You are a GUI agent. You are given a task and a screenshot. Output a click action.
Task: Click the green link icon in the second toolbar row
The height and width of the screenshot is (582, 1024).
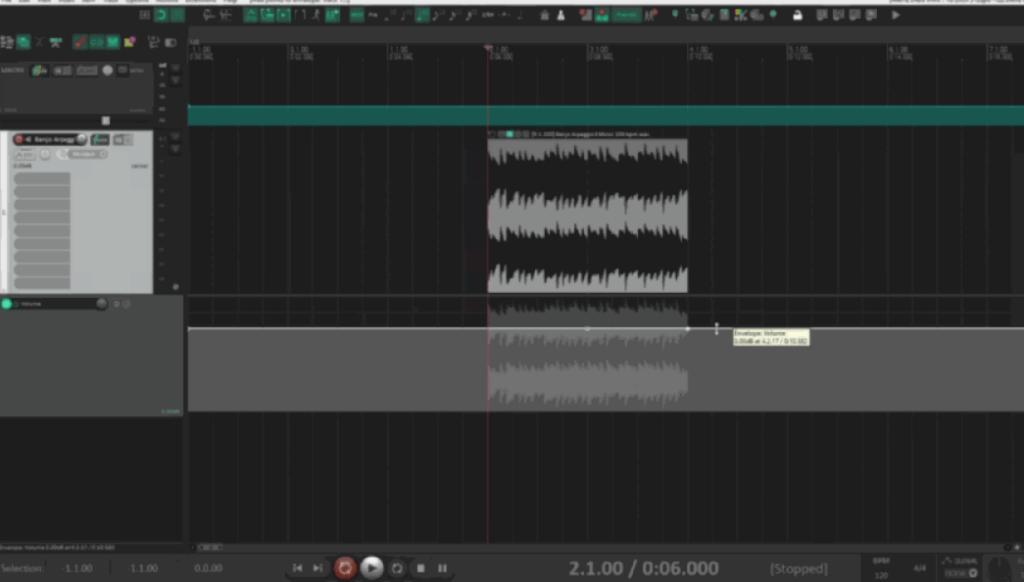pos(96,42)
